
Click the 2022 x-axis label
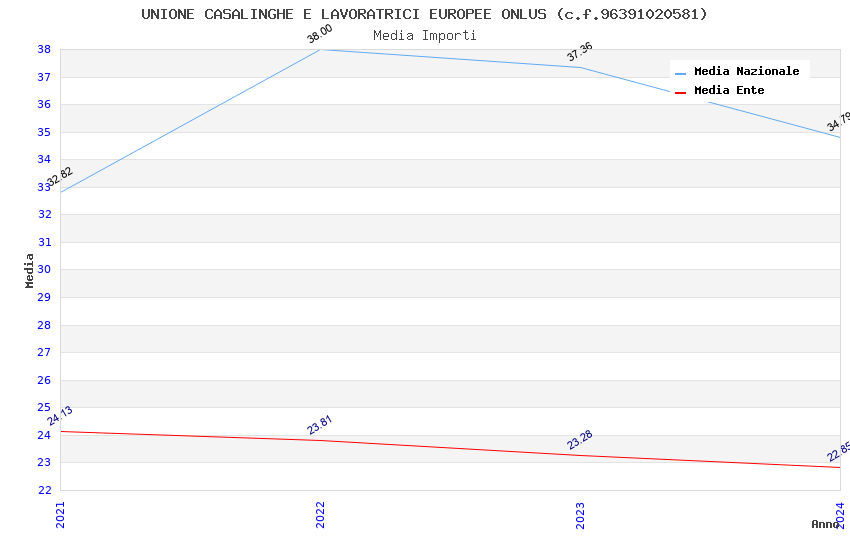(320, 515)
